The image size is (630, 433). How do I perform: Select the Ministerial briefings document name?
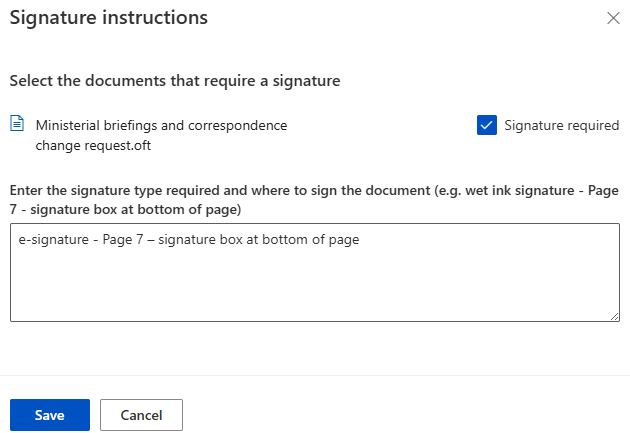(x=161, y=125)
